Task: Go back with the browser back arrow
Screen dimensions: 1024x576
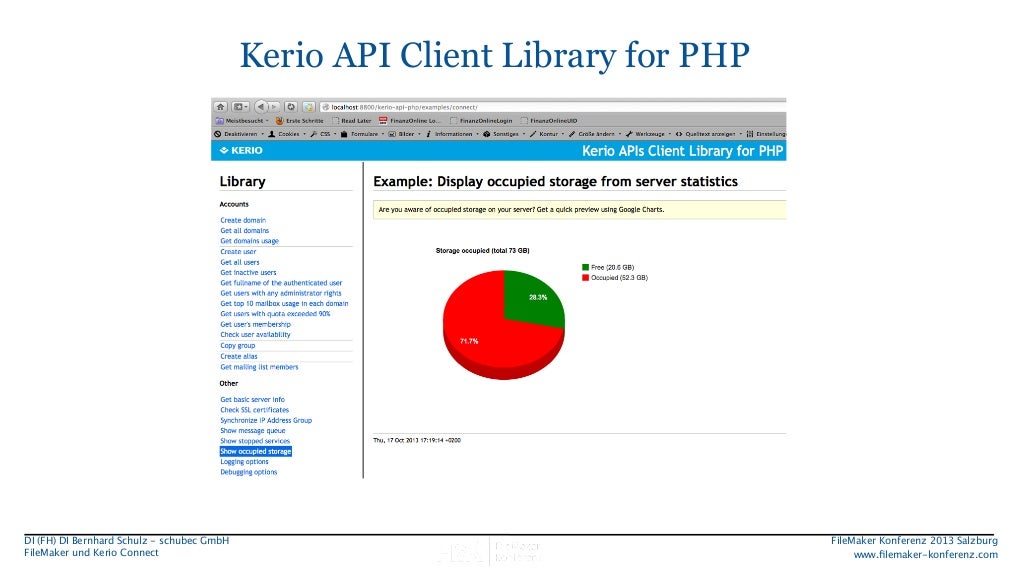Action: click(x=261, y=106)
